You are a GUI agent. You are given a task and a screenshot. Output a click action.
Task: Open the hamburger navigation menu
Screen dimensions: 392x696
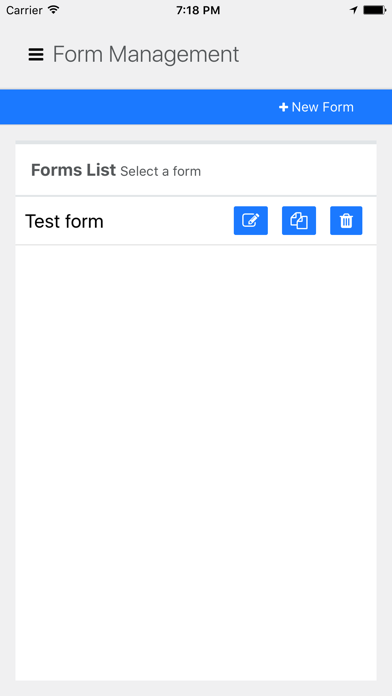coord(36,55)
